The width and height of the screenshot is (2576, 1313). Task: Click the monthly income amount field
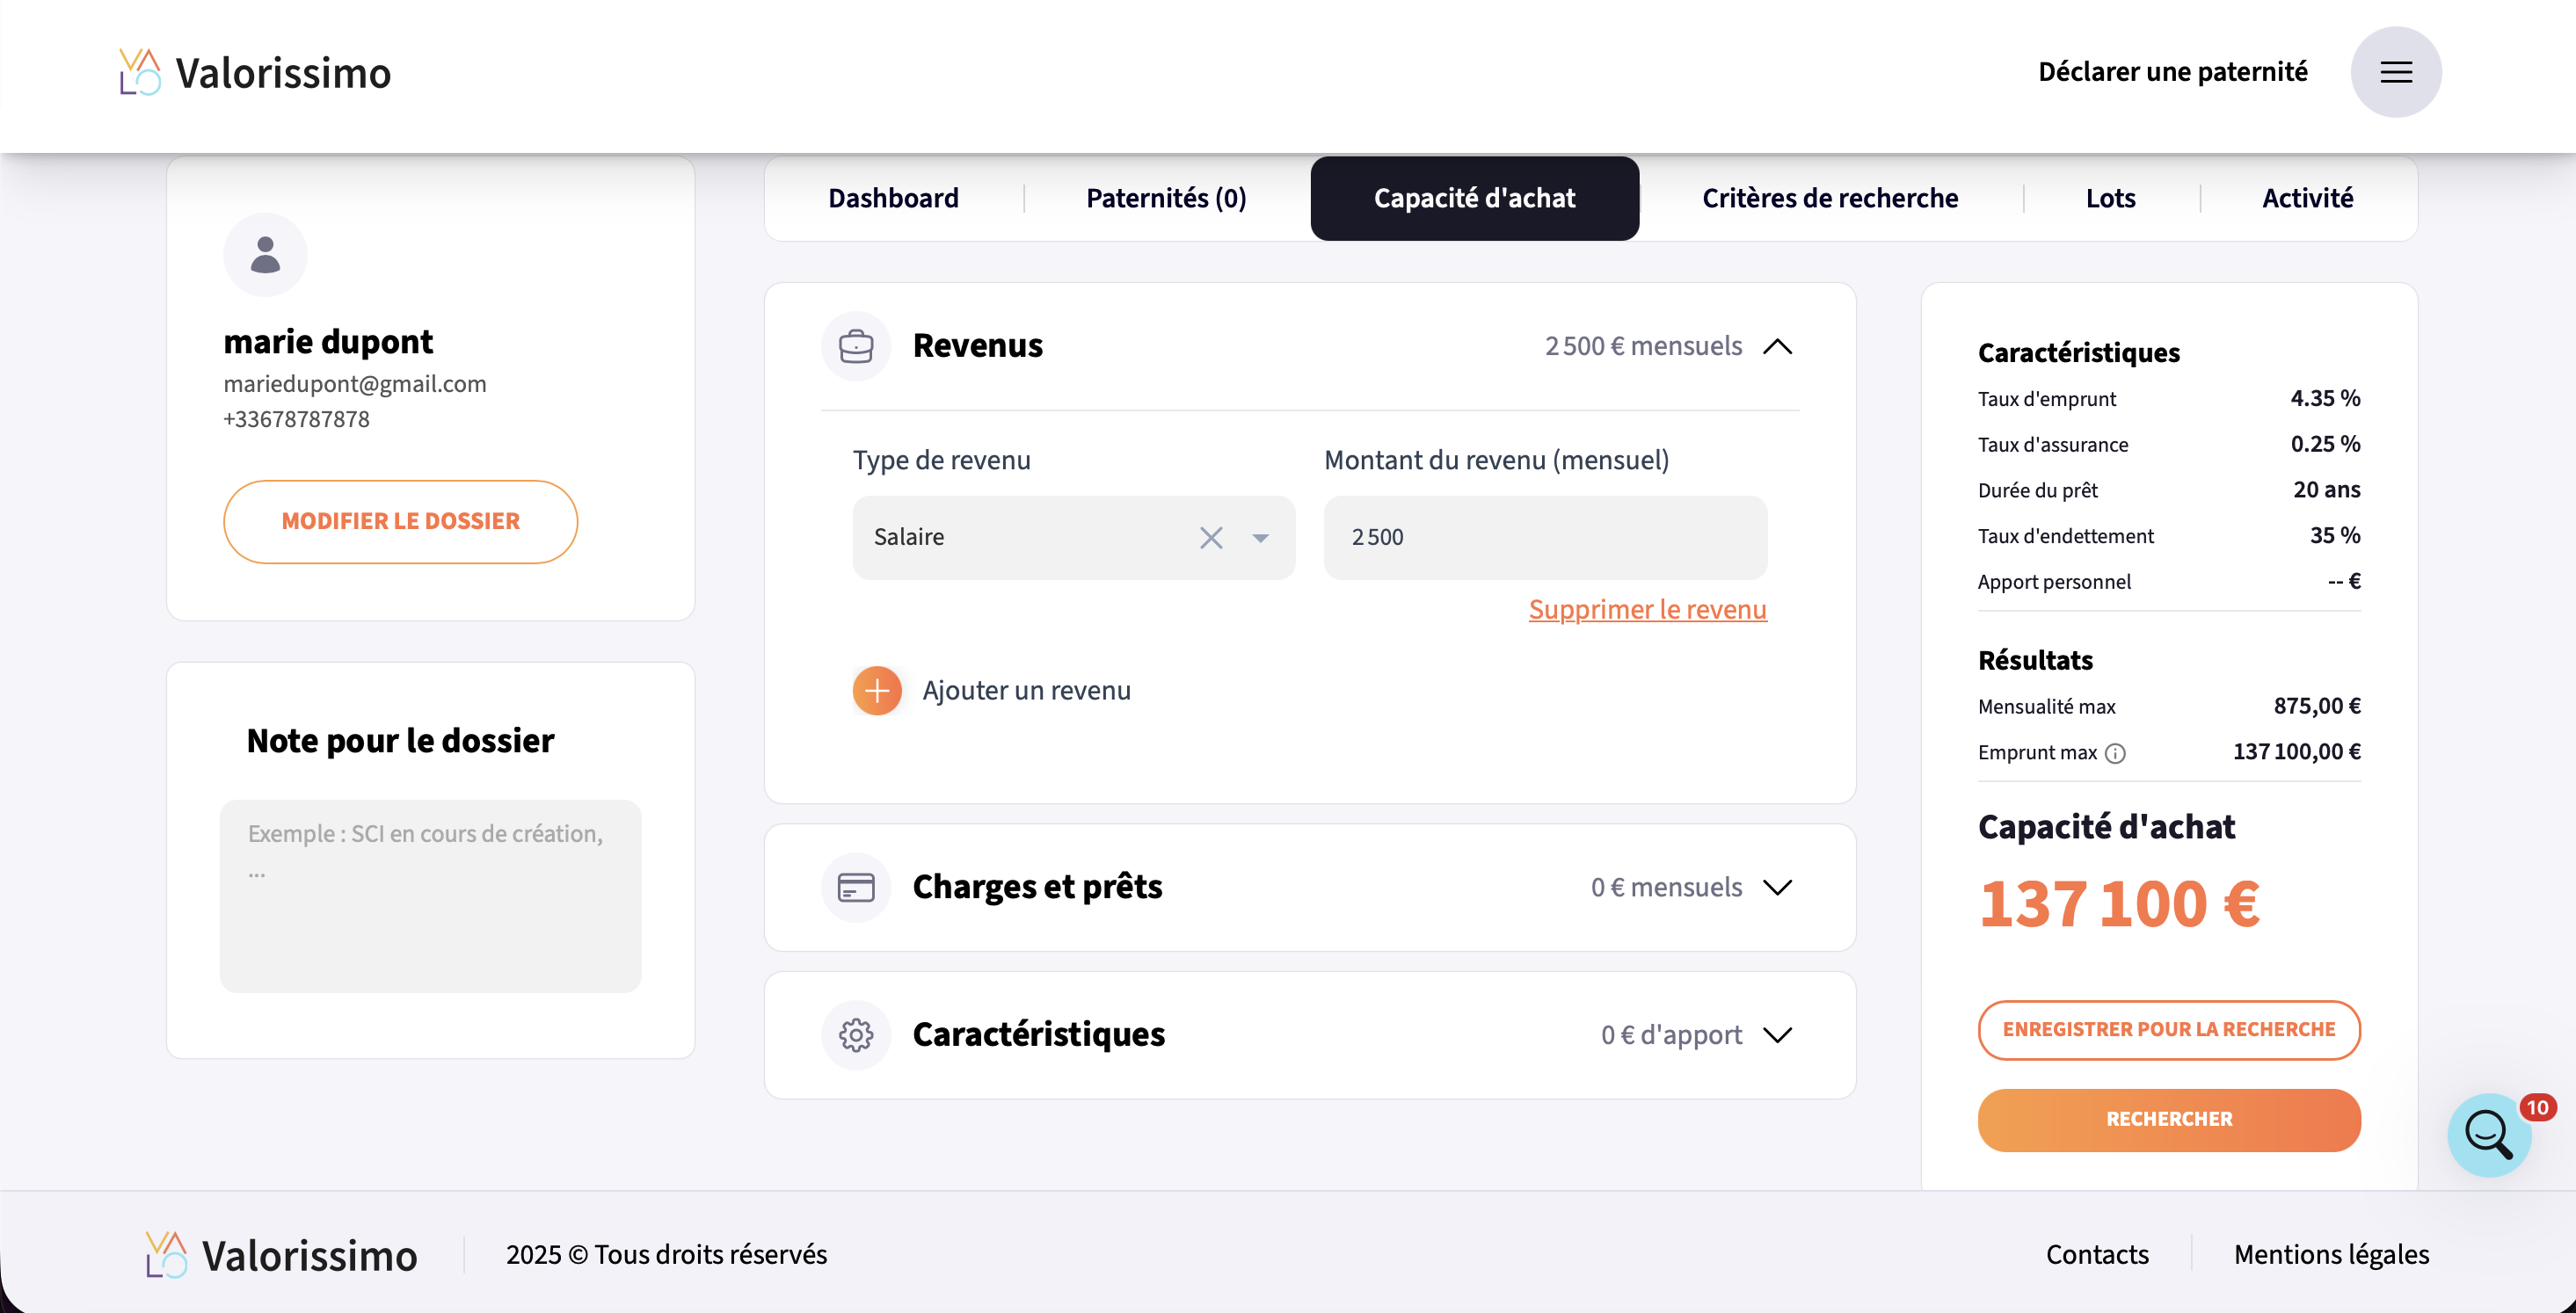[1545, 538]
